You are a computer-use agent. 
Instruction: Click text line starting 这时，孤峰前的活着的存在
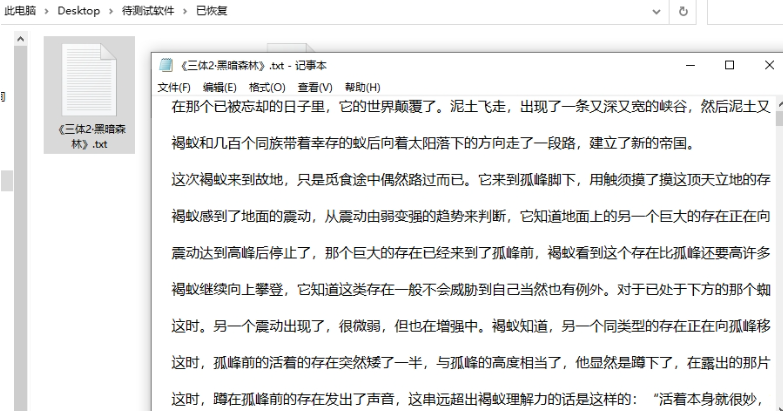471,363
